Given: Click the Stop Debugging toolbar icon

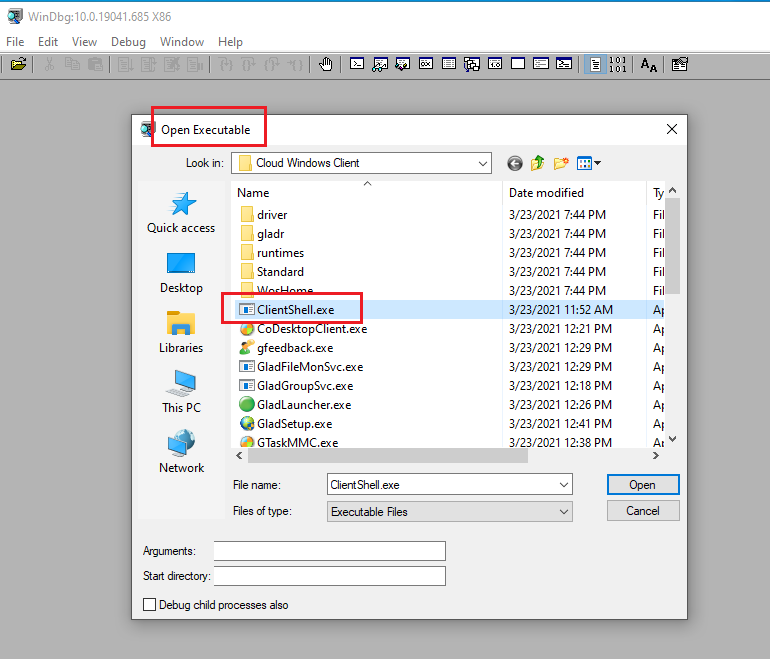Looking at the screenshot, I should (171, 64).
